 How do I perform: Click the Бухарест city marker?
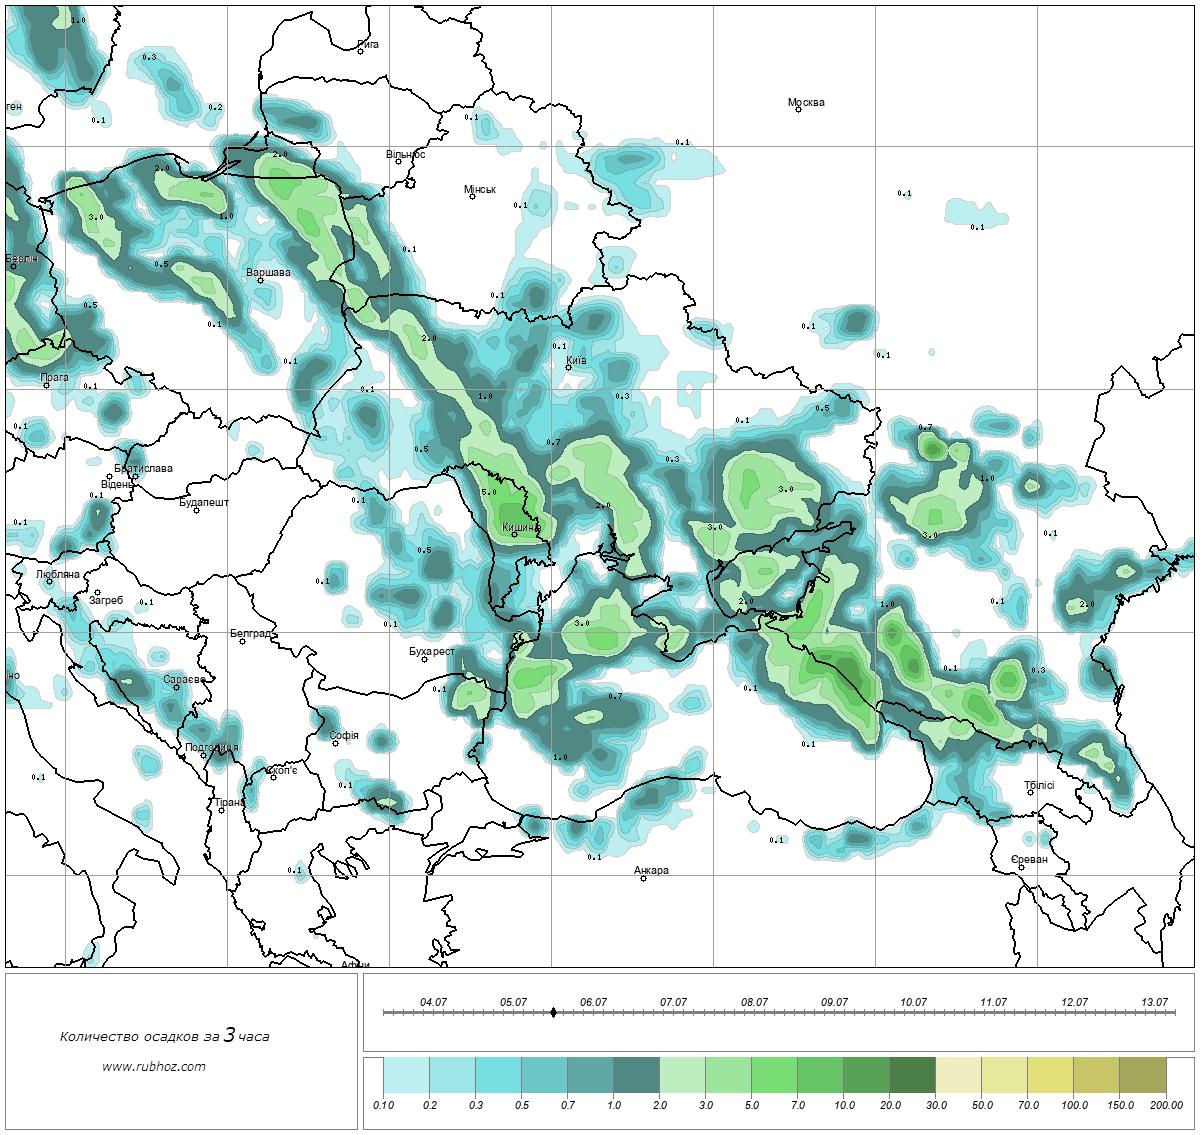[425, 659]
